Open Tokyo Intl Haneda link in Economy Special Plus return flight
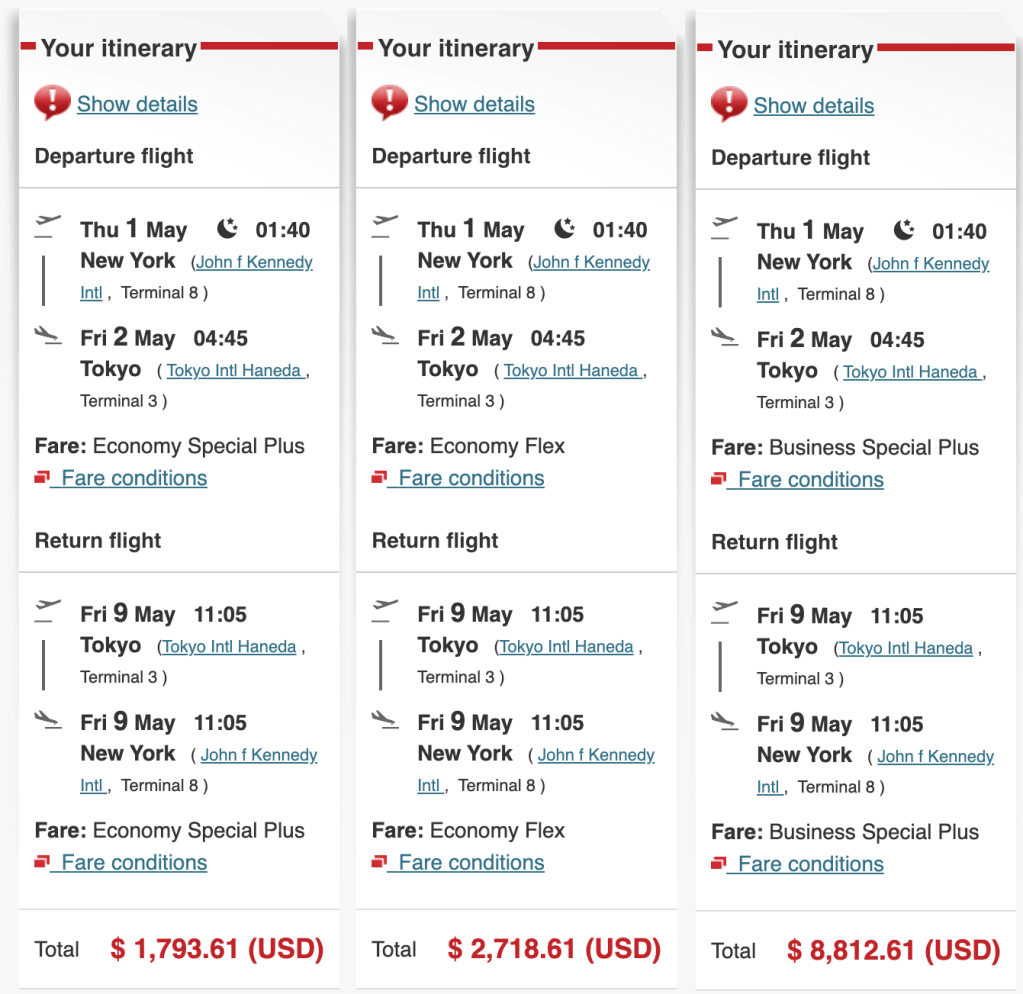This screenshot has width=1023, height=994. coord(229,647)
